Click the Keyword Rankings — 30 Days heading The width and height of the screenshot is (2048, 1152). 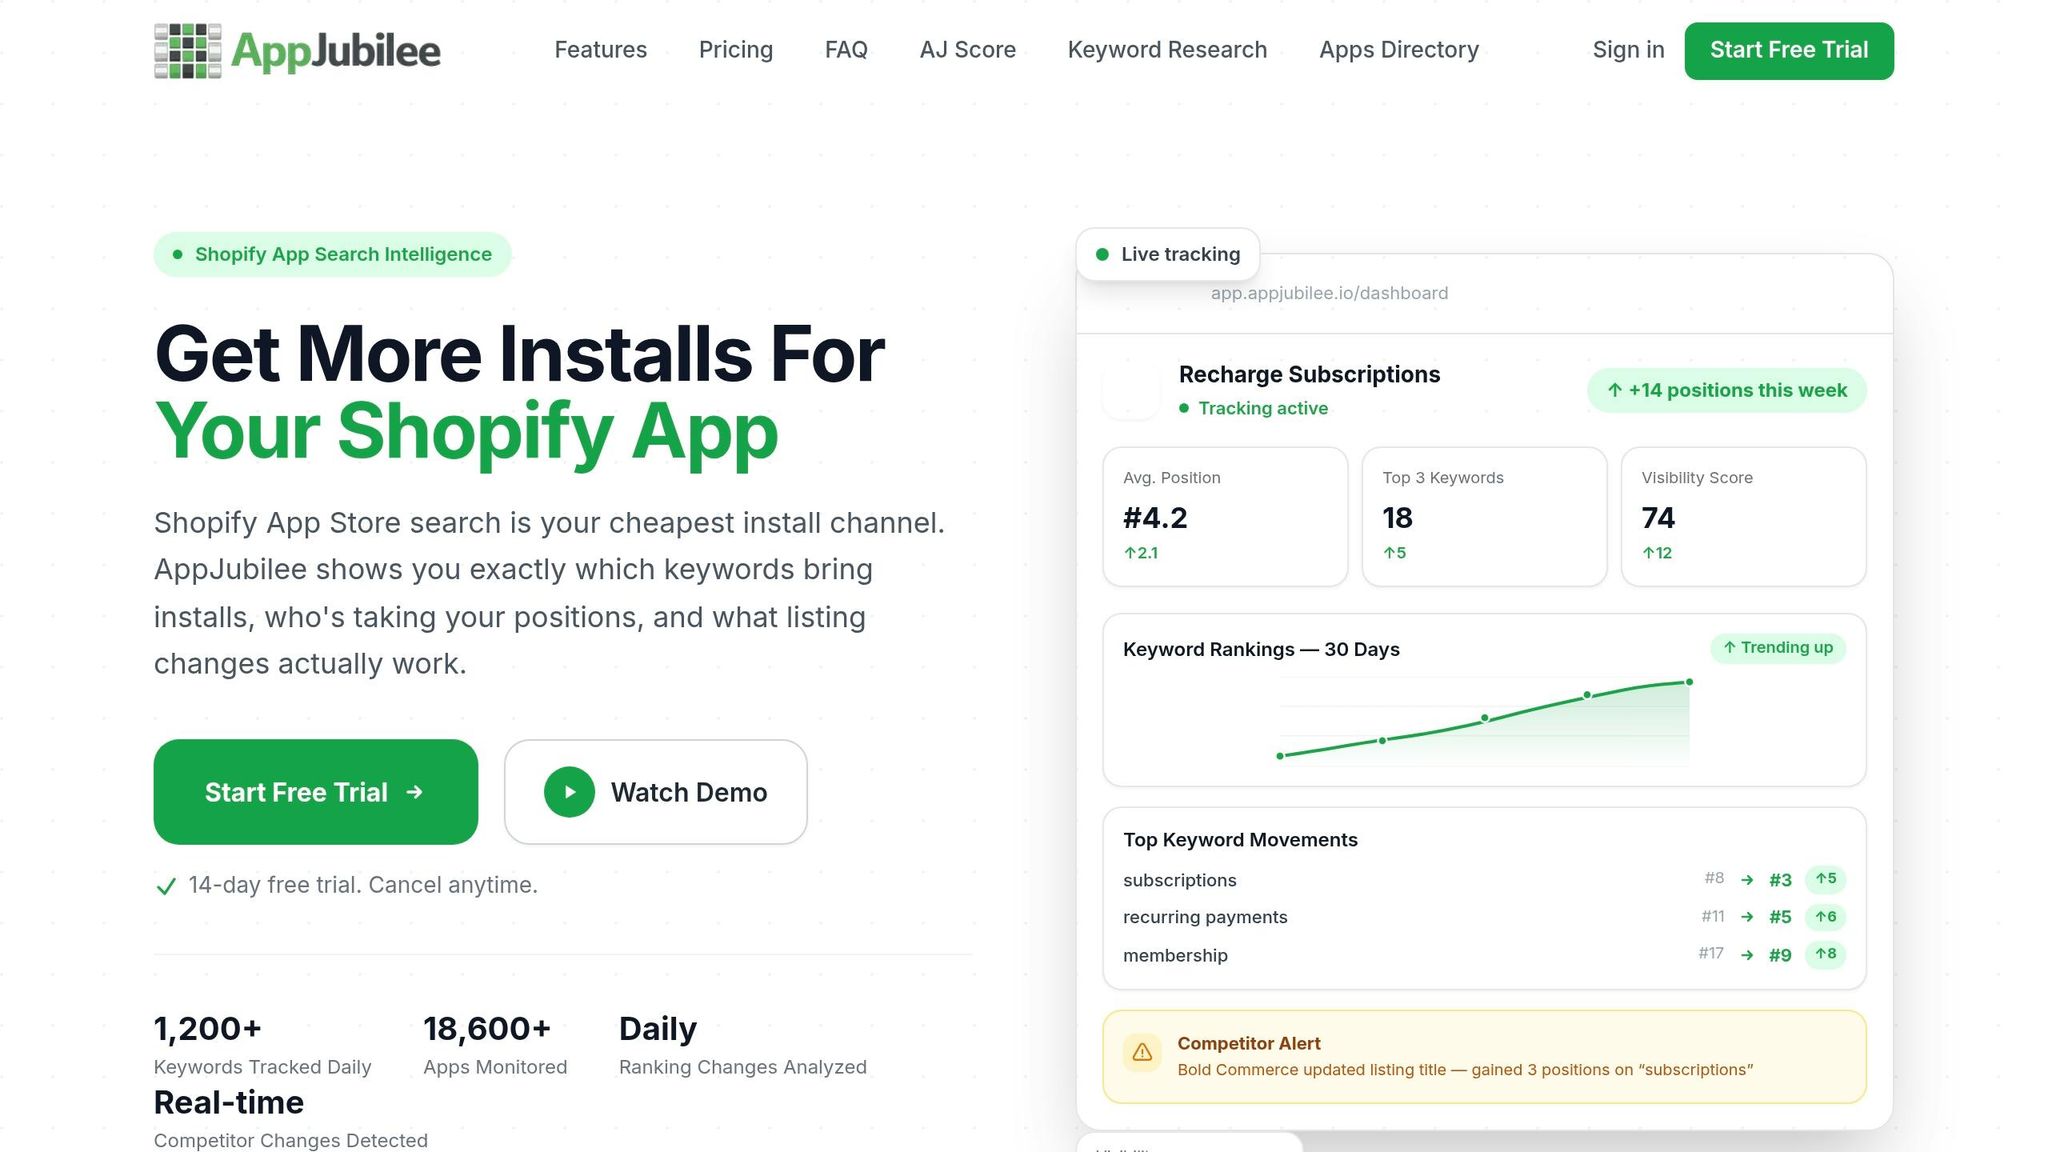coord(1261,649)
